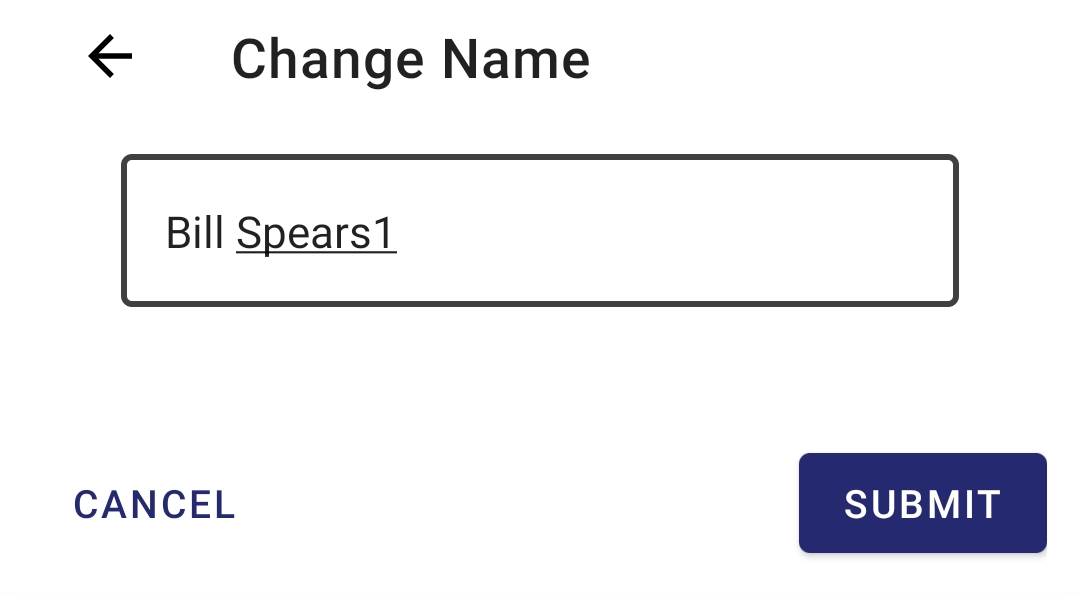Viewport: 1080px width, 601px height.
Task: Click the underlined word Spears1
Action: (316, 233)
